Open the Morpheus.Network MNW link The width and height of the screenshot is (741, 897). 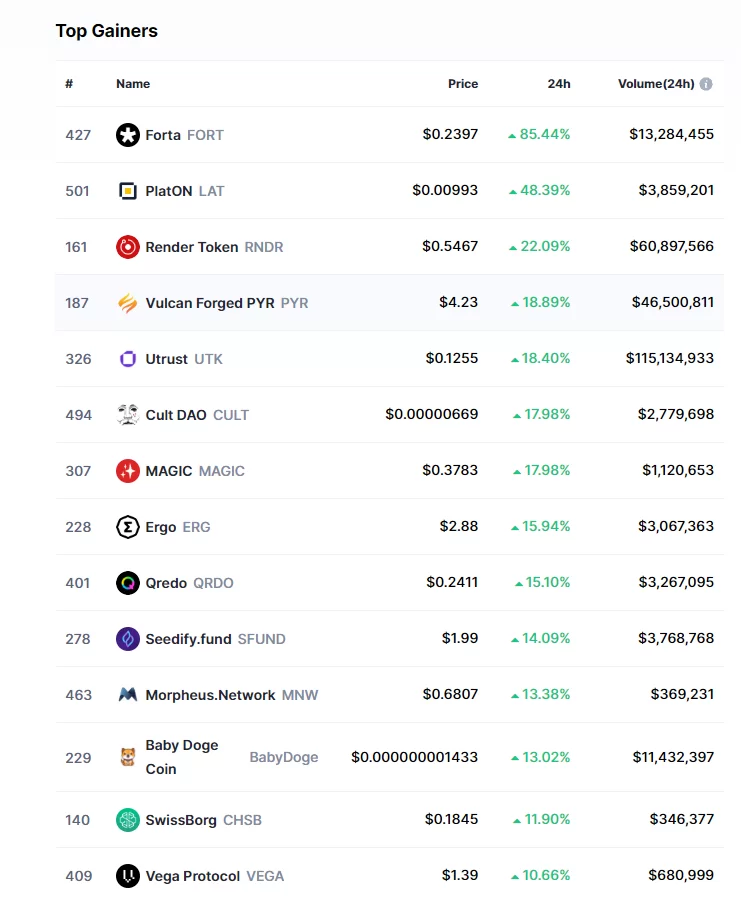[231, 695]
